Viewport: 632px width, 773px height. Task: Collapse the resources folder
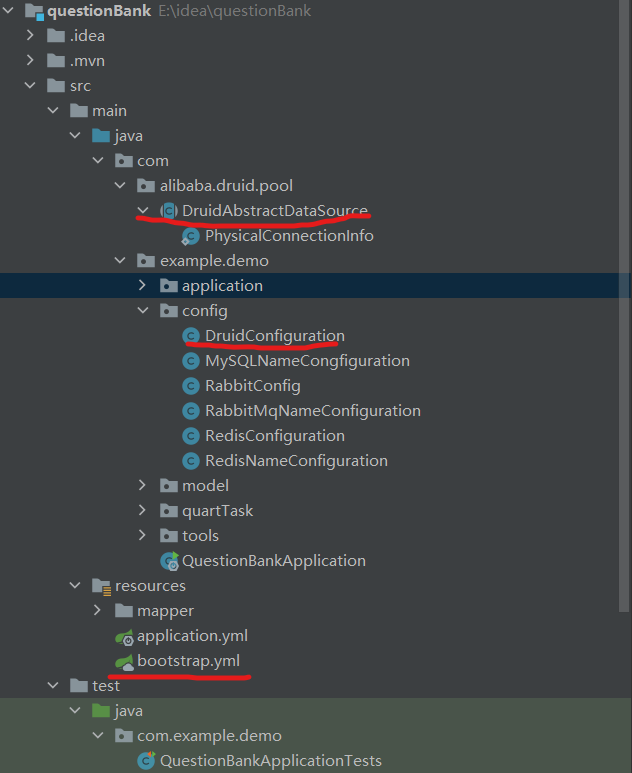point(75,585)
